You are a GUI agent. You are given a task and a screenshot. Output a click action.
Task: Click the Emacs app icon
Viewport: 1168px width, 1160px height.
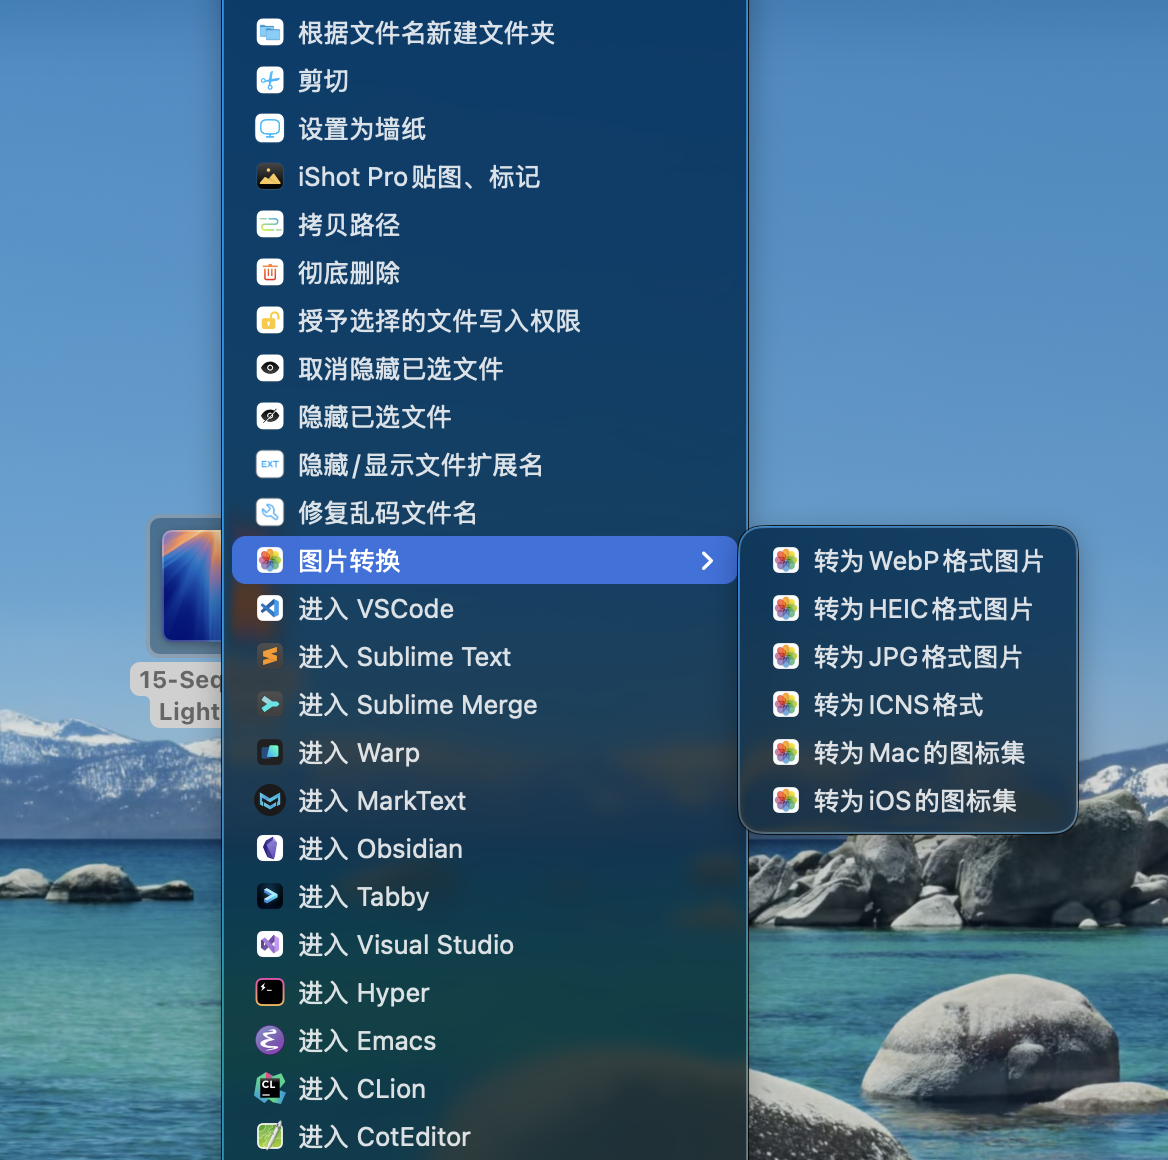[270, 1041]
